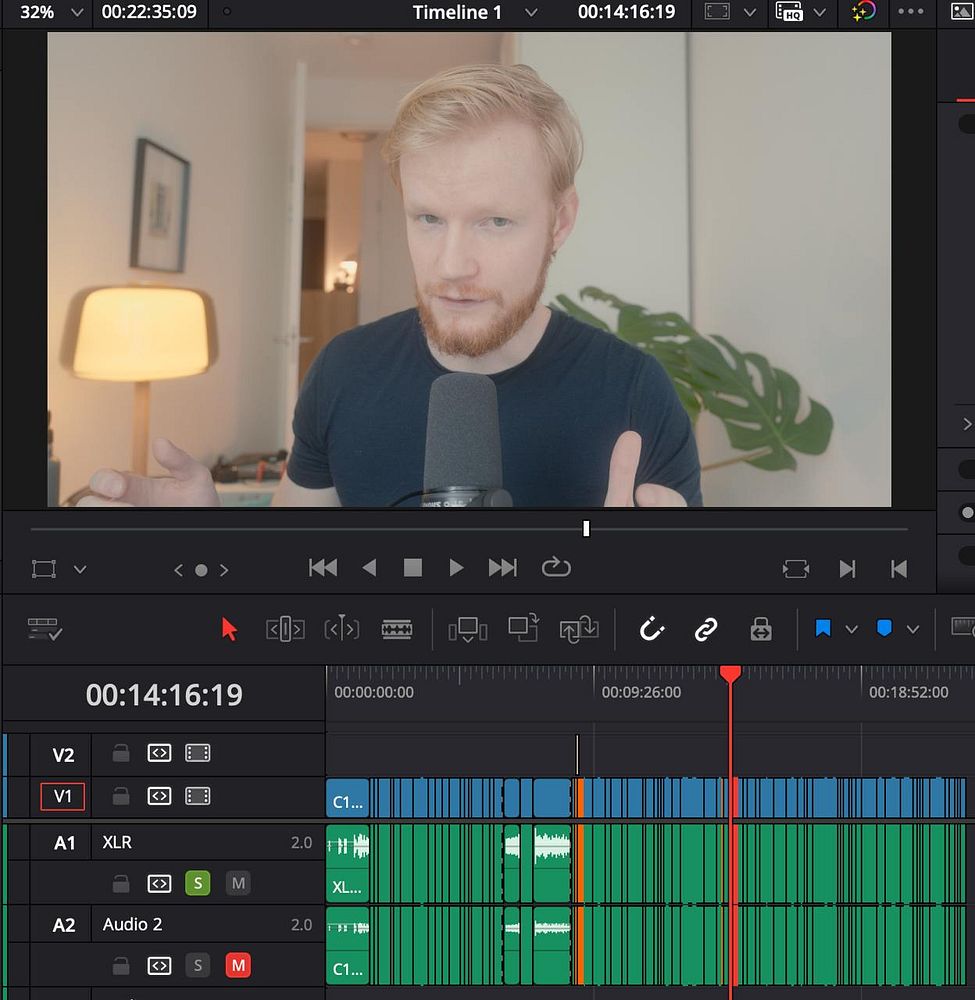Jump to first frame button

[323, 568]
